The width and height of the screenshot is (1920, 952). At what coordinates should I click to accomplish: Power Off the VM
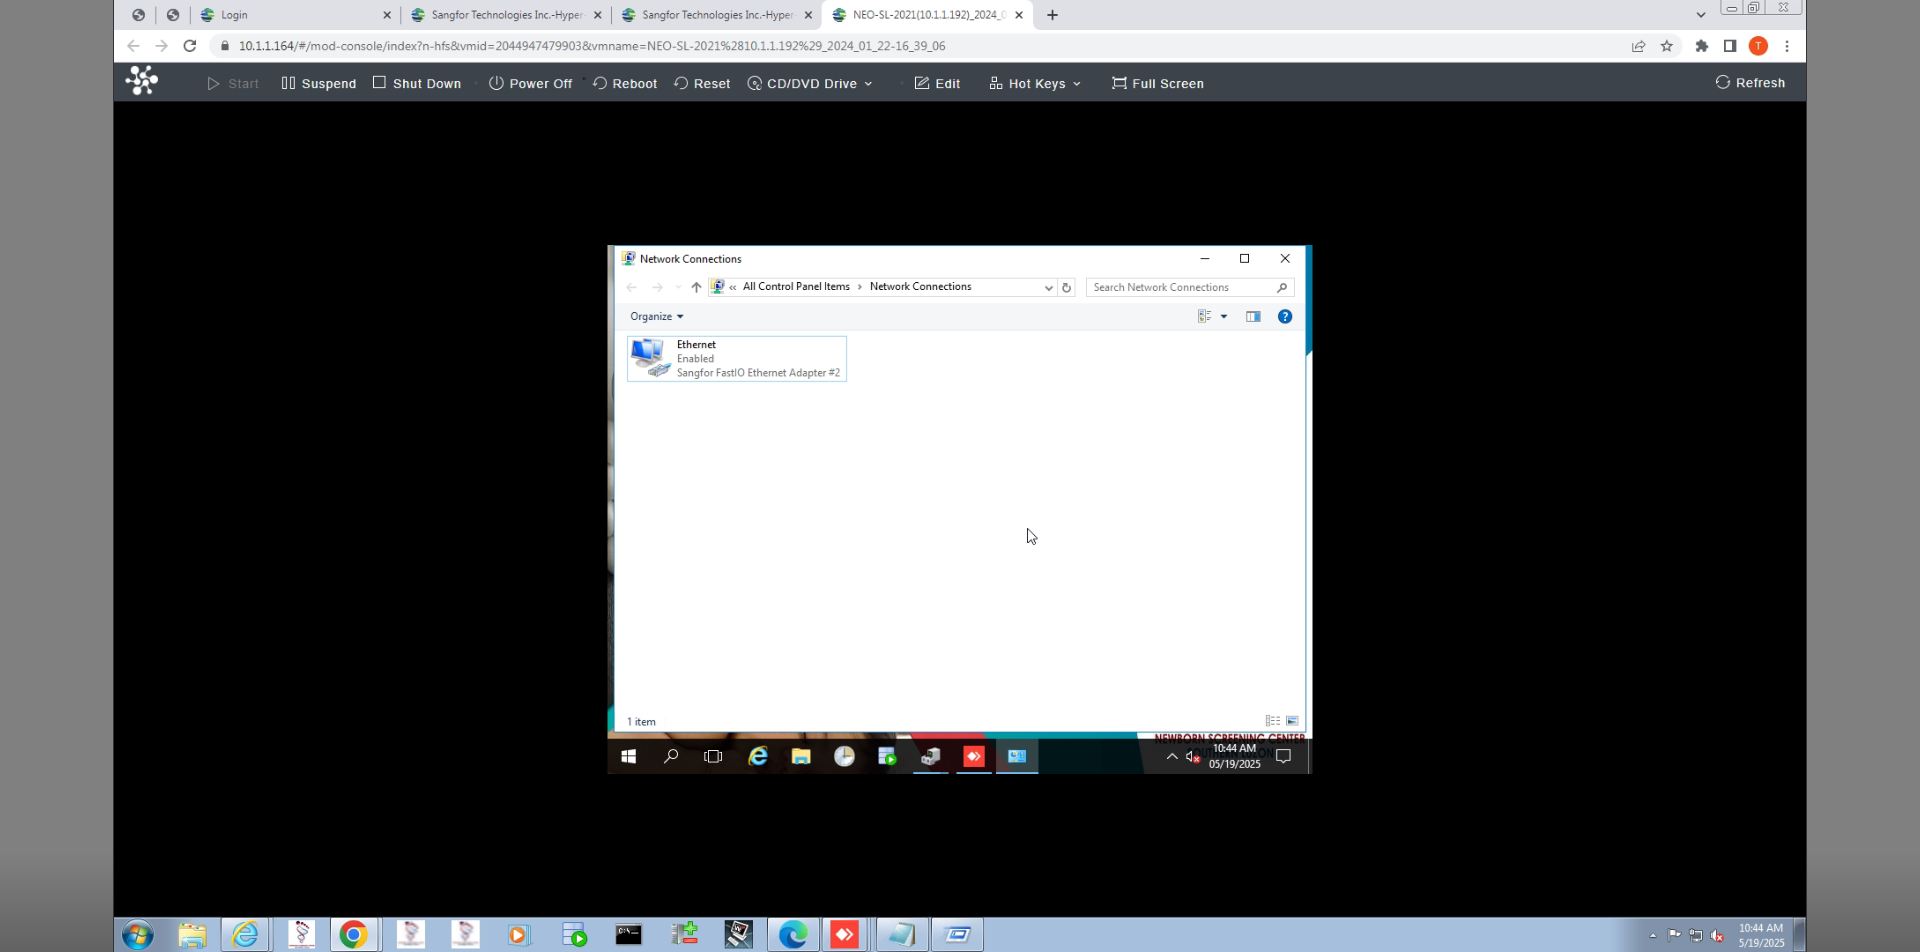click(530, 83)
